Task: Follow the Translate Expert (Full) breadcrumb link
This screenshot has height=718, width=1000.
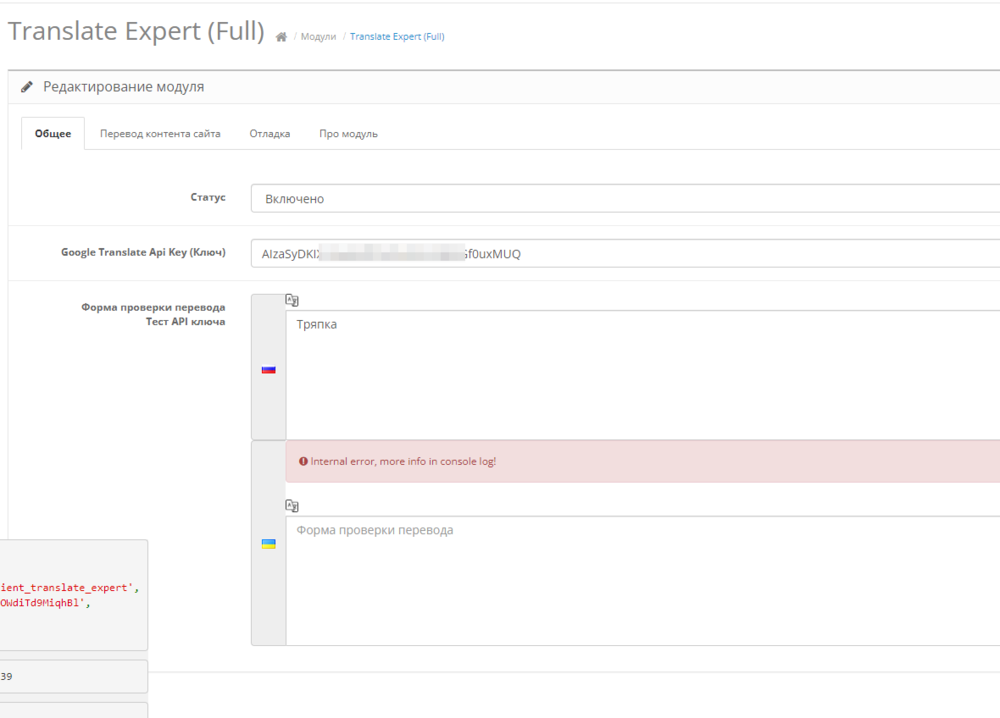Action: pos(397,37)
